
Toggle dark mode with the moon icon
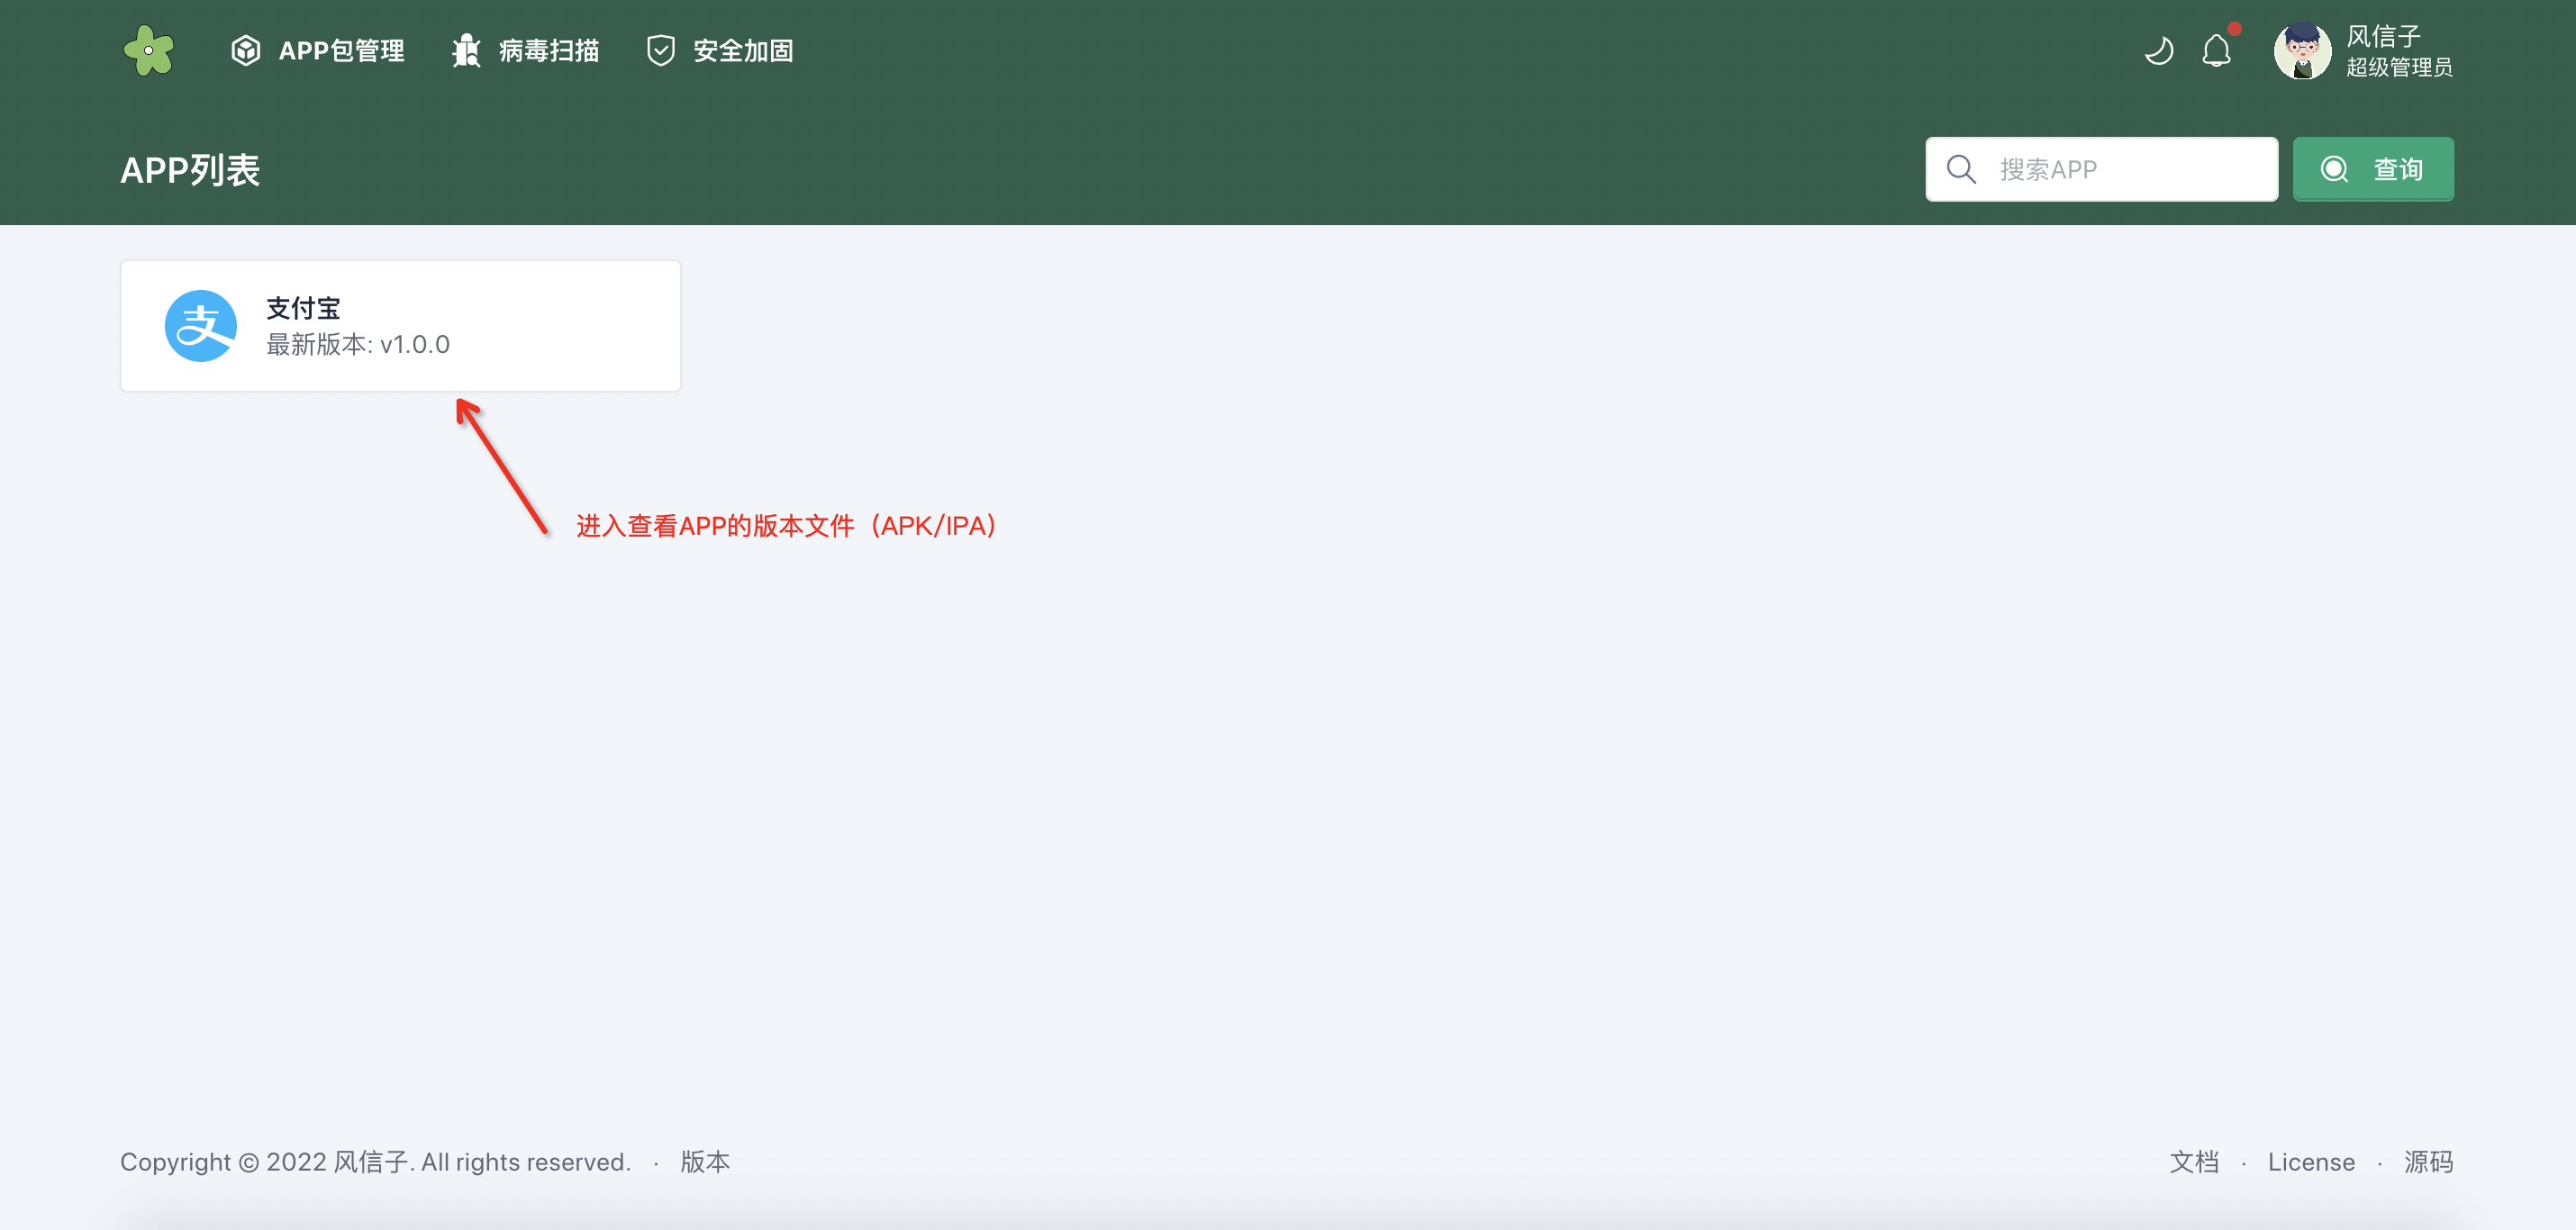2158,50
